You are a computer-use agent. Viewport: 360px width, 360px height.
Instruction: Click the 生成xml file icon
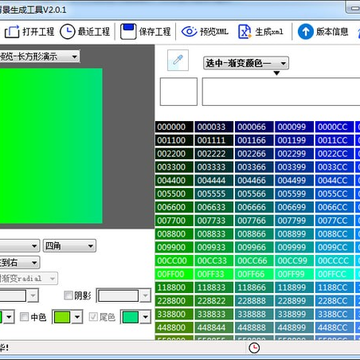click(245, 32)
